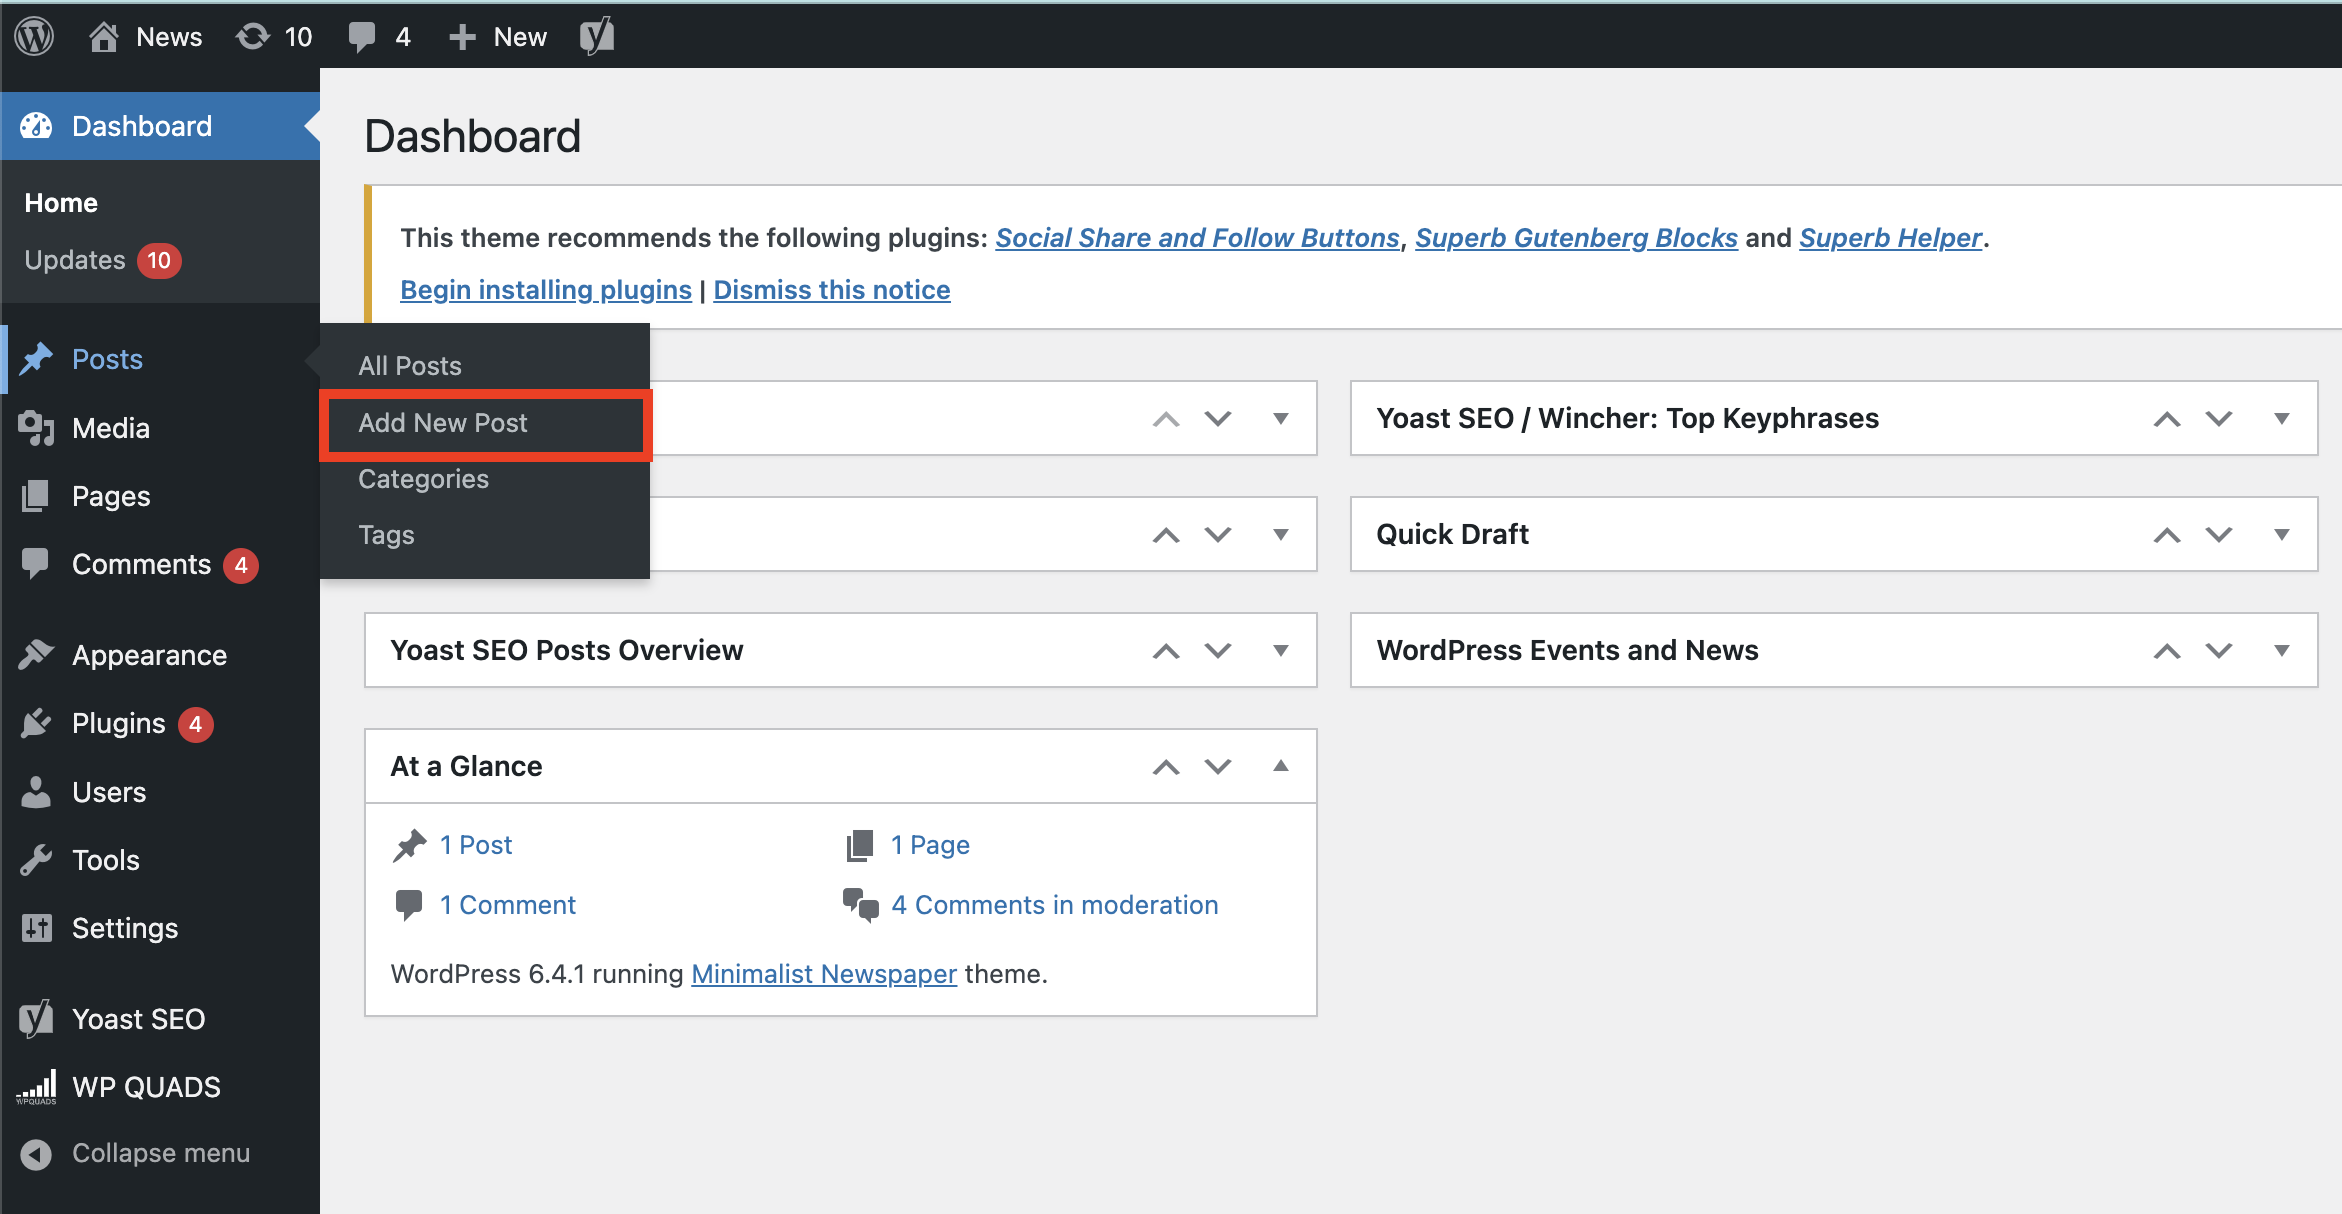The width and height of the screenshot is (2342, 1214).
Task: Click the Plugins plug icon
Action: (x=36, y=723)
